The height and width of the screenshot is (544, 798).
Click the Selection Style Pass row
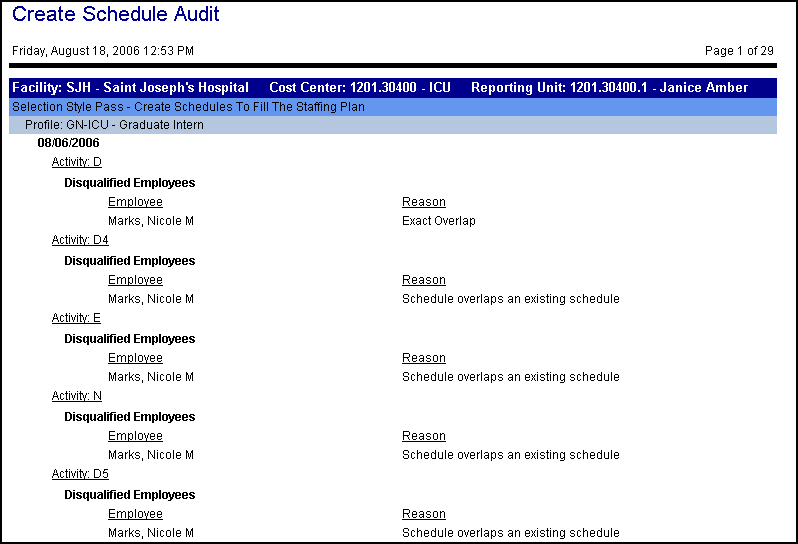pyautogui.click(x=188, y=107)
